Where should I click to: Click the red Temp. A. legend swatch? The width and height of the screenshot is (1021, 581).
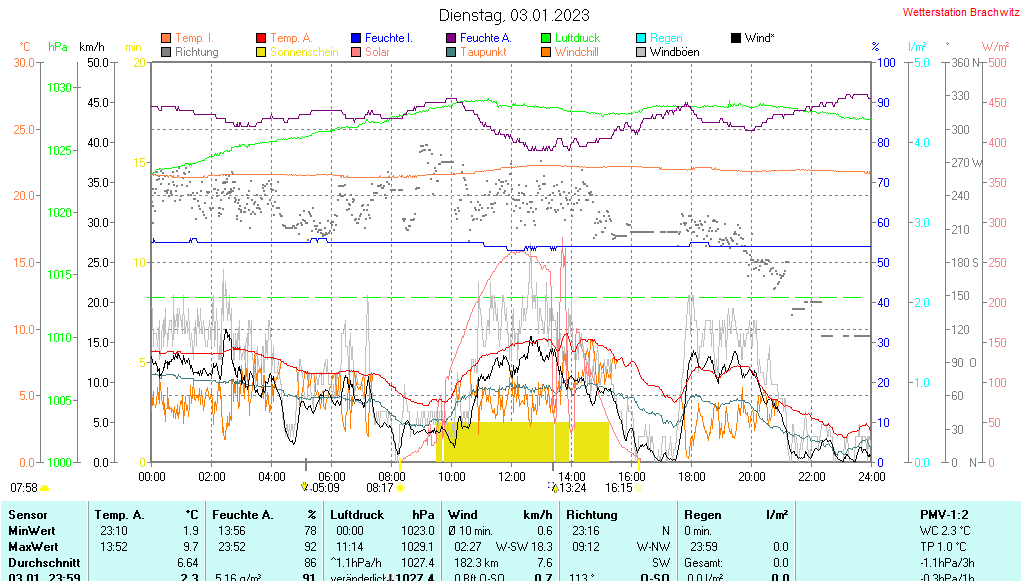(261, 38)
